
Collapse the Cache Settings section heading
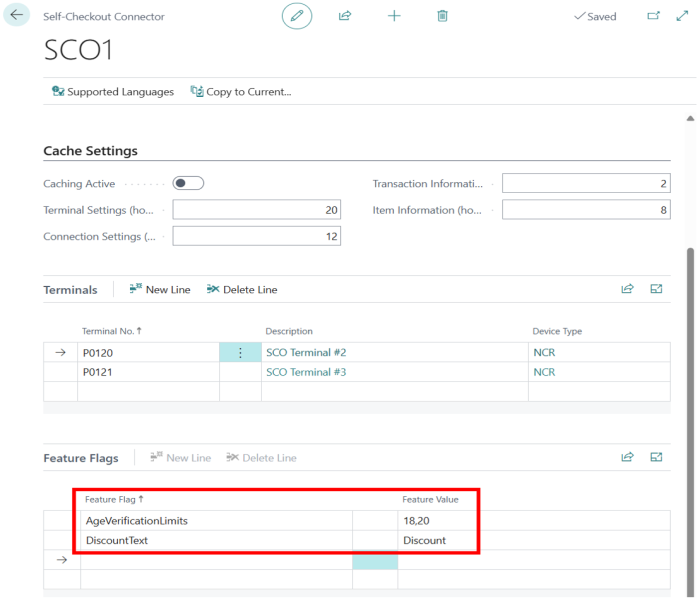90,151
